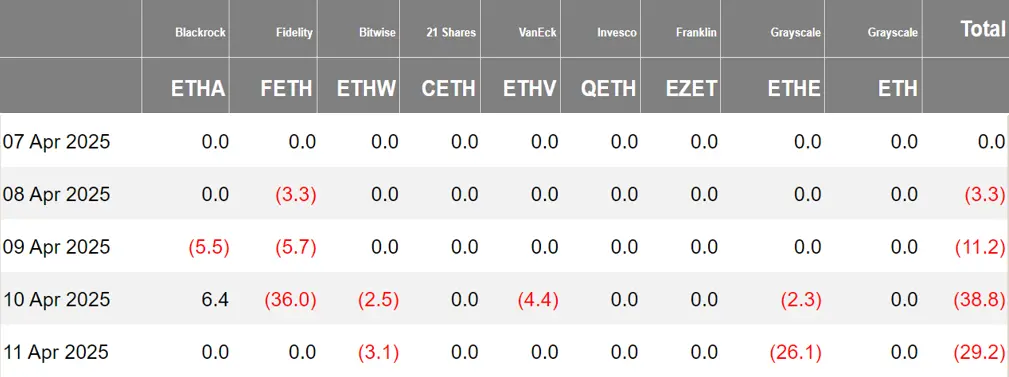Click the Franklin issuer label
The width and height of the screenshot is (1009, 377).
click(696, 33)
